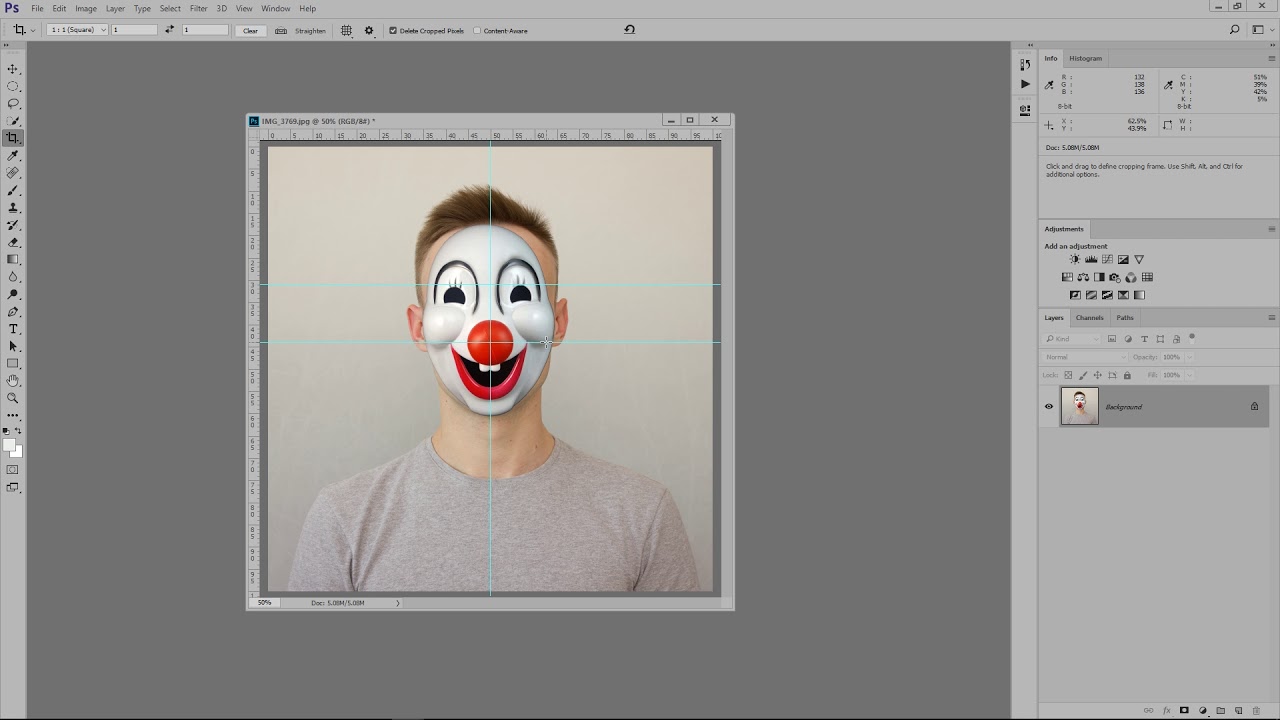Select the Rectangle shape tool

13,363
